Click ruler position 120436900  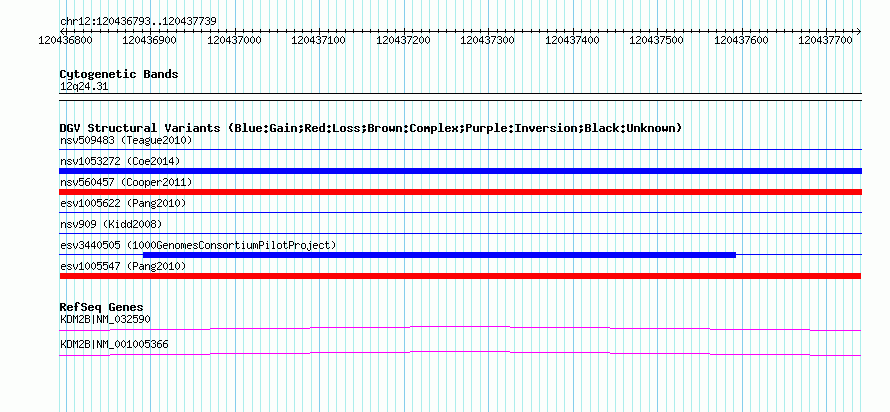click(x=149, y=40)
